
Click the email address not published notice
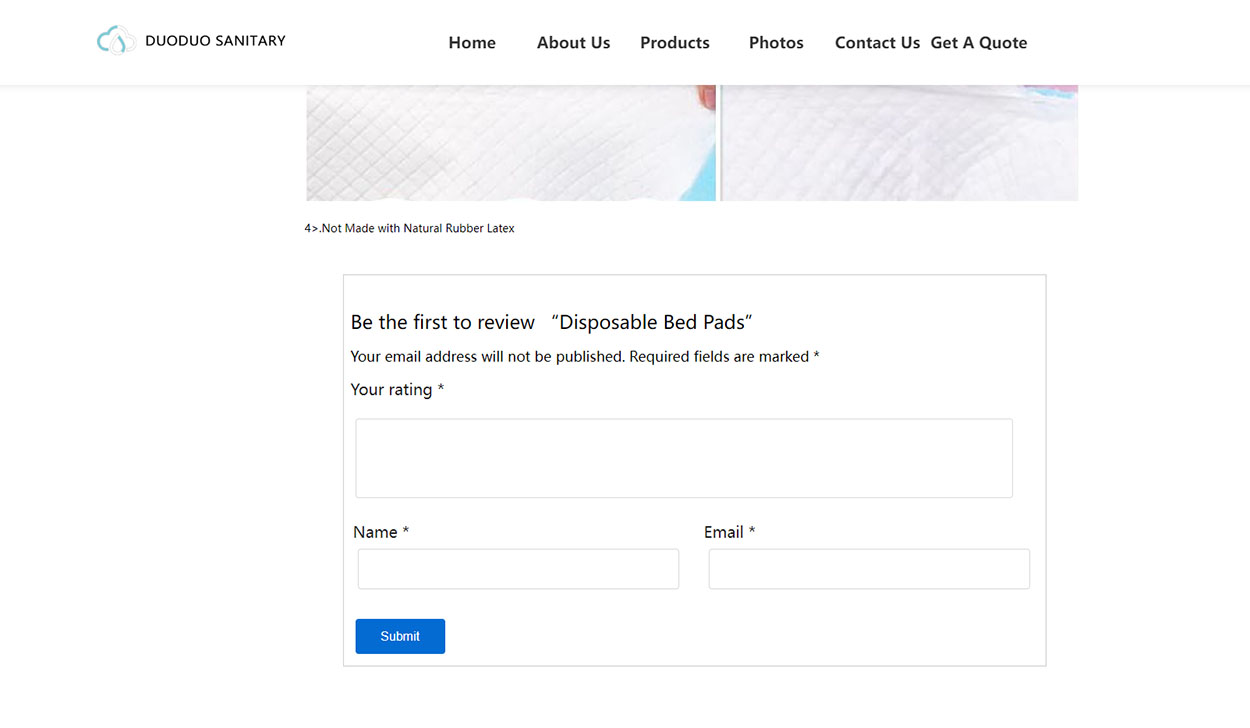[x=585, y=357]
